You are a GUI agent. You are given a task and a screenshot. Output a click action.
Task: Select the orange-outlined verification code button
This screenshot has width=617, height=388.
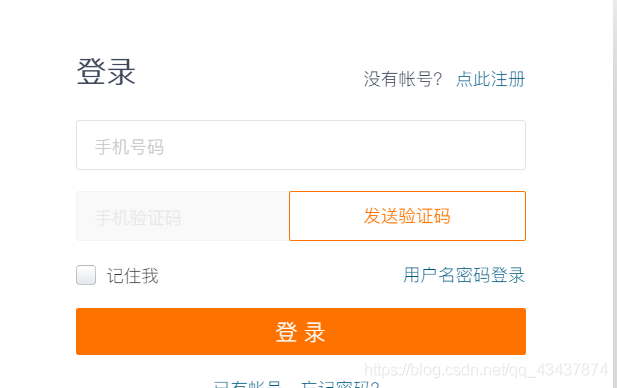[x=407, y=216]
